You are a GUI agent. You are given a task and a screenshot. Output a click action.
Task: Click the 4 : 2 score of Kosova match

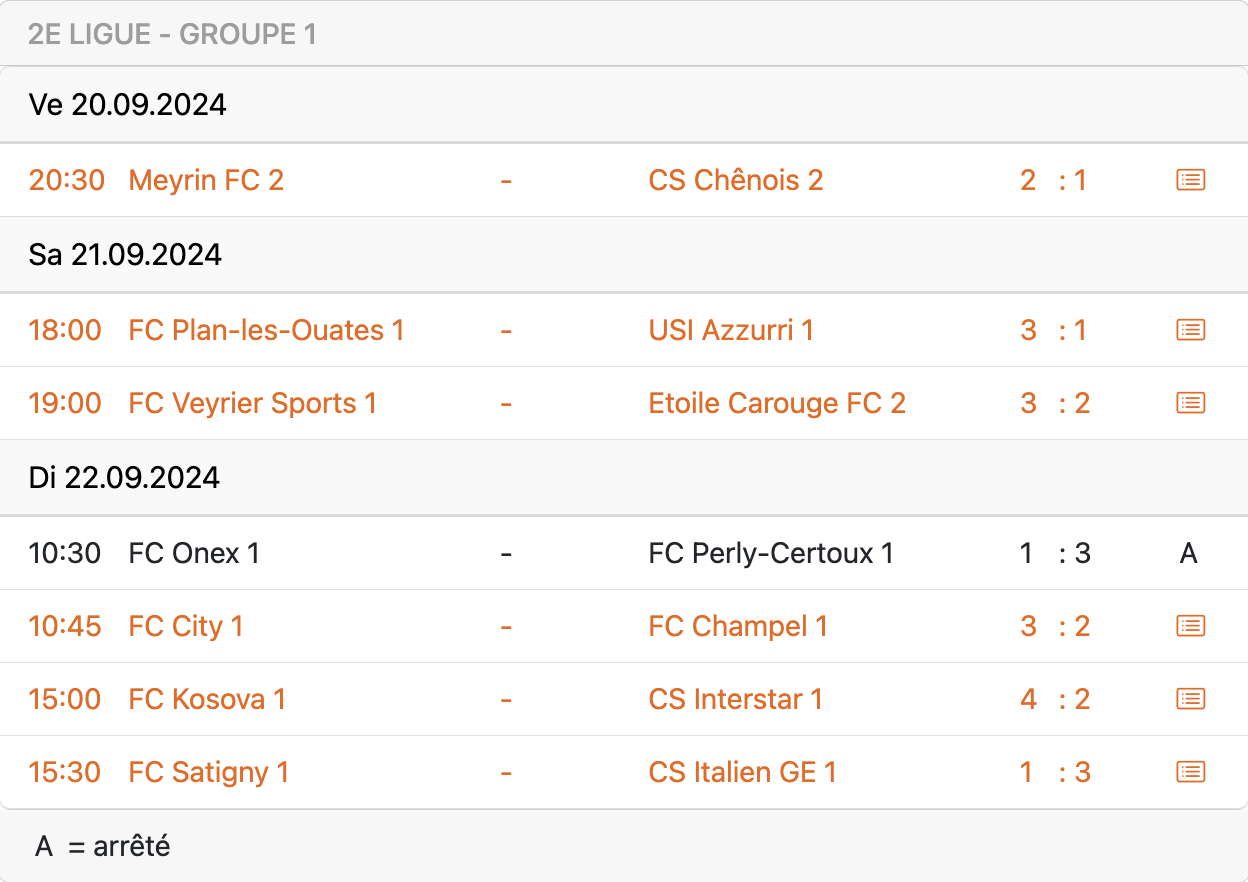pos(1055,699)
